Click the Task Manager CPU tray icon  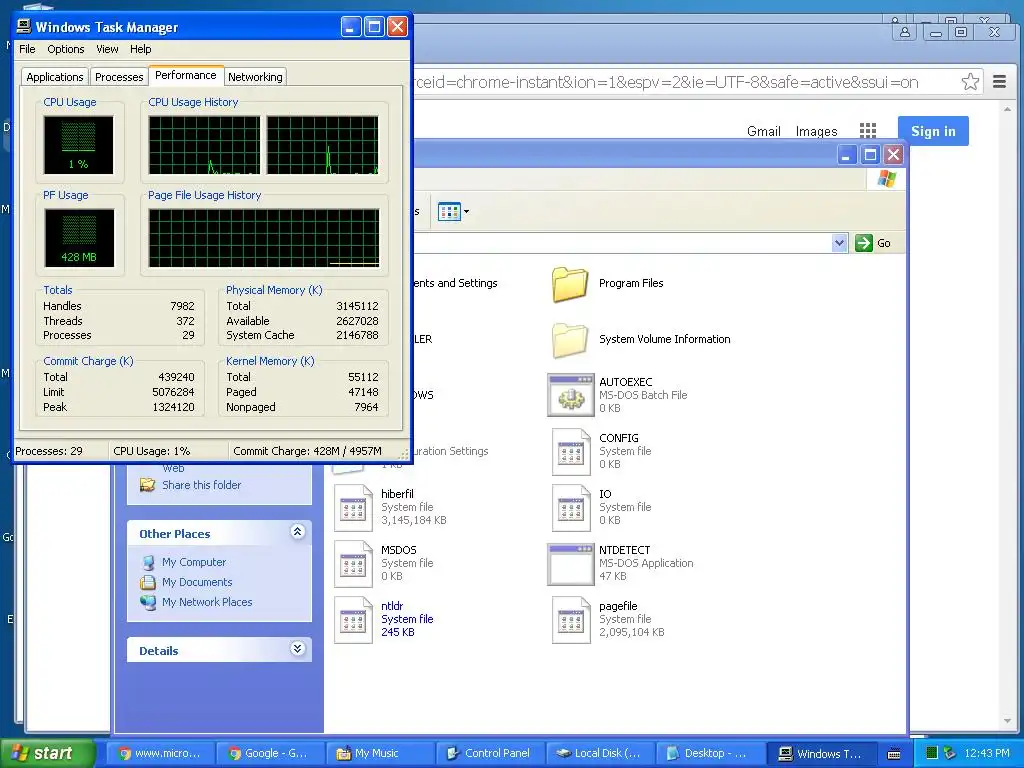(x=932, y=753)
